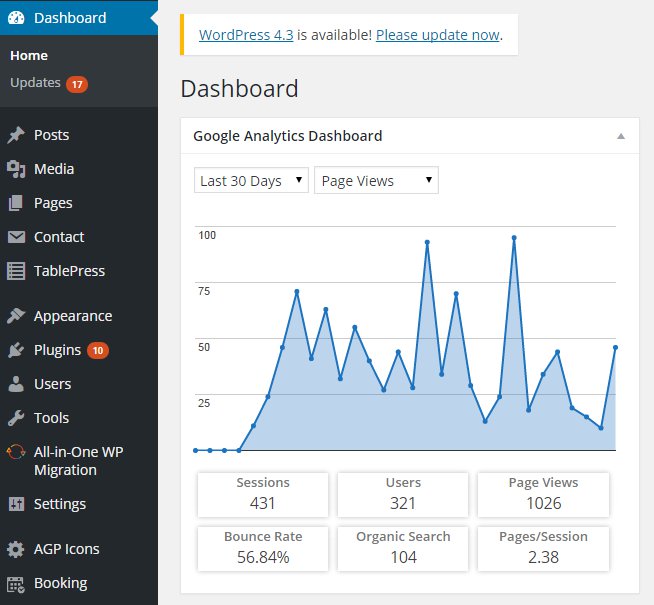654x605 pixels.
Task: Click the Contact envelope icon
Action: coord(16,237)
